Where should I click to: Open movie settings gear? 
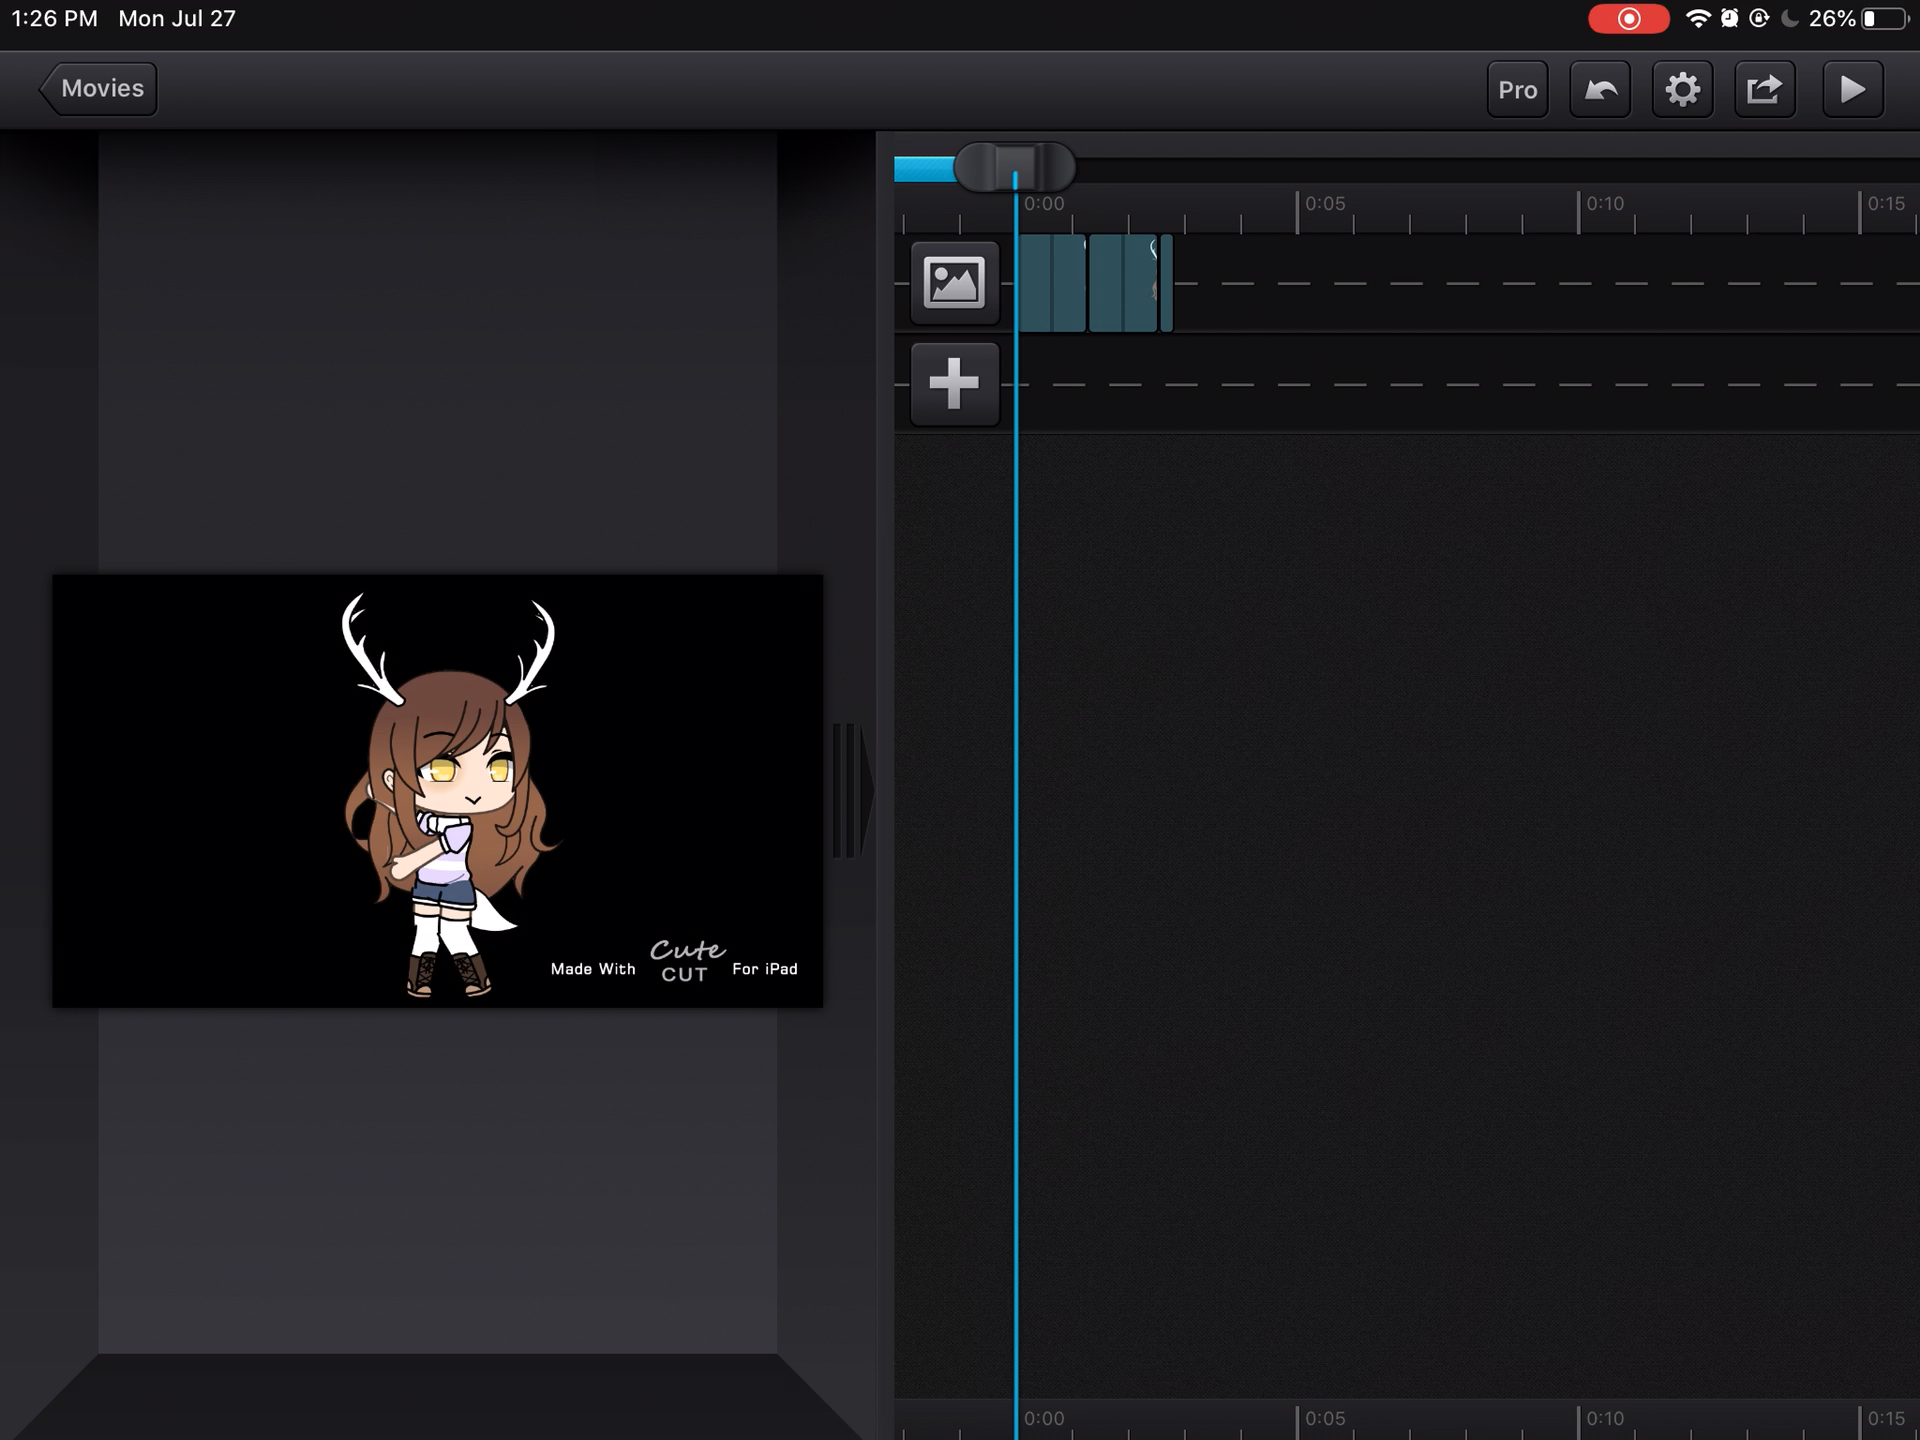1682,90
